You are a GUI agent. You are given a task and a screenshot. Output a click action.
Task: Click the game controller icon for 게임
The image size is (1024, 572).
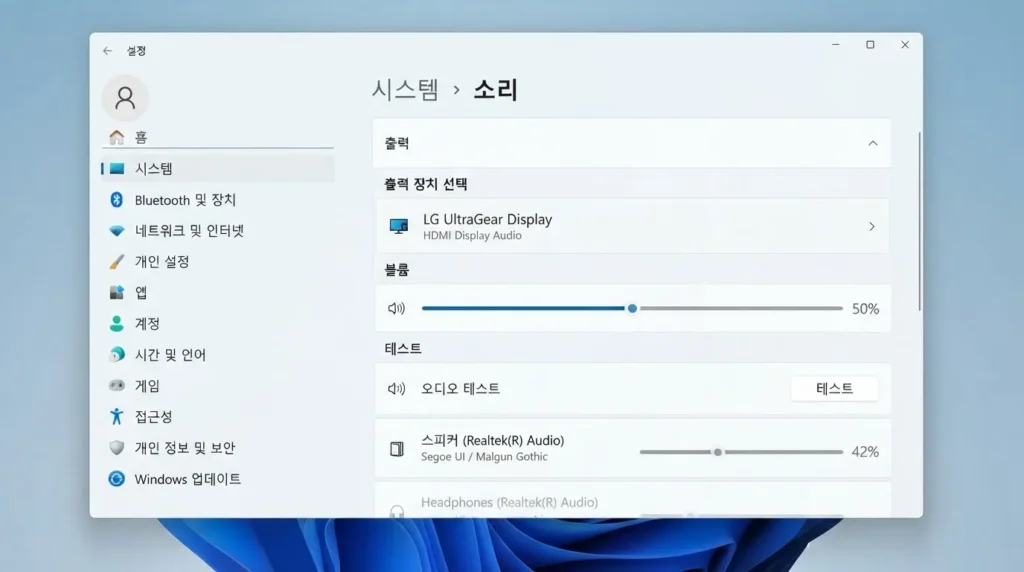coord(117,385)
